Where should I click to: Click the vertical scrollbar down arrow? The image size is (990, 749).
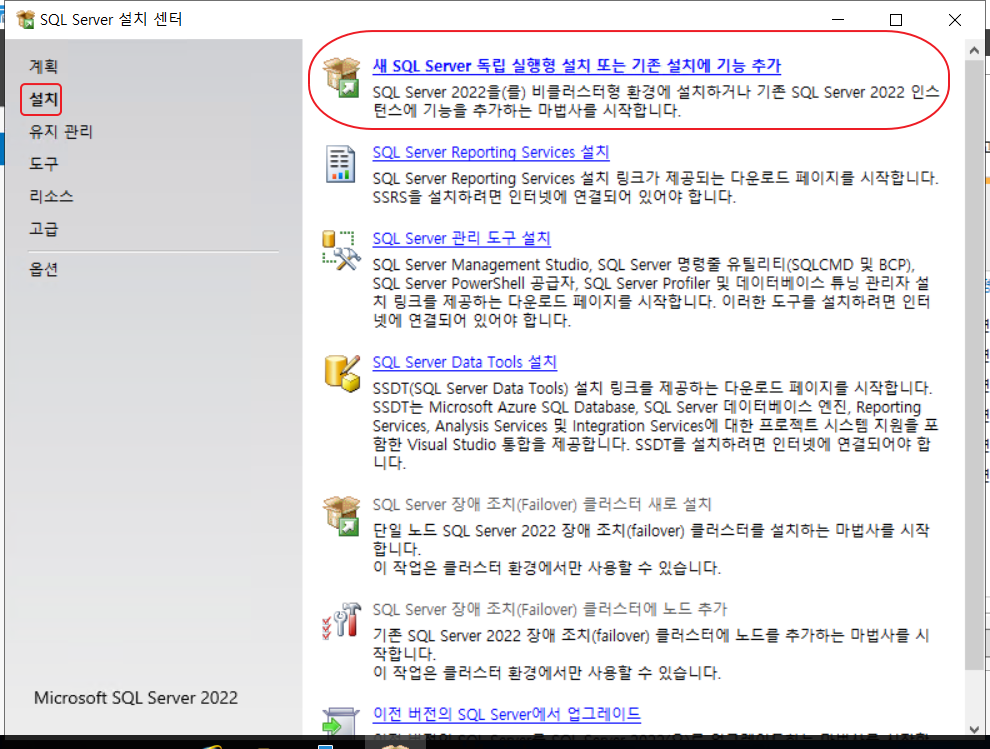pyautogui.click(x=974, y=729)
